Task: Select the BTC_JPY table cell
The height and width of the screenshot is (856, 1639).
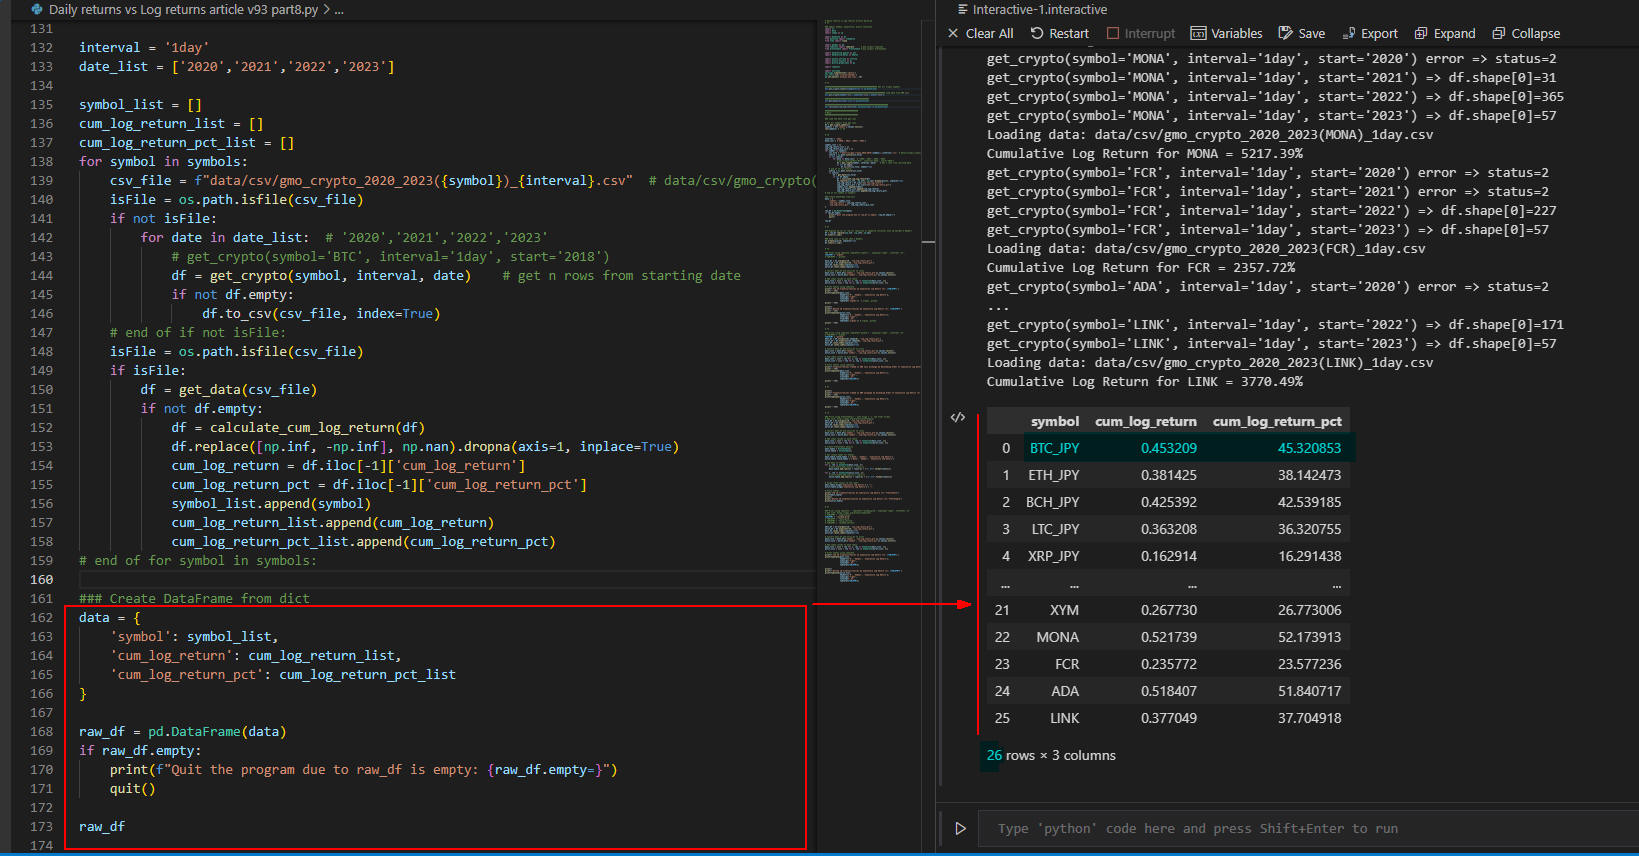Action: coord(1054,448)
